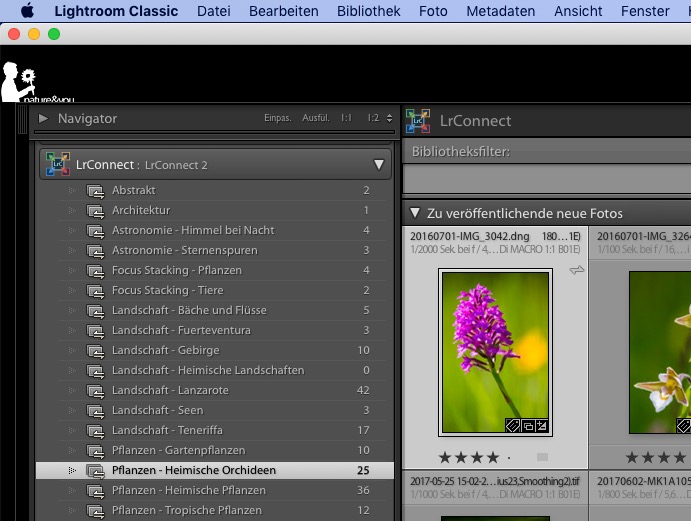691x521 pixels.
Task: Expand the Navigator panel
Action: coord(43,118)
